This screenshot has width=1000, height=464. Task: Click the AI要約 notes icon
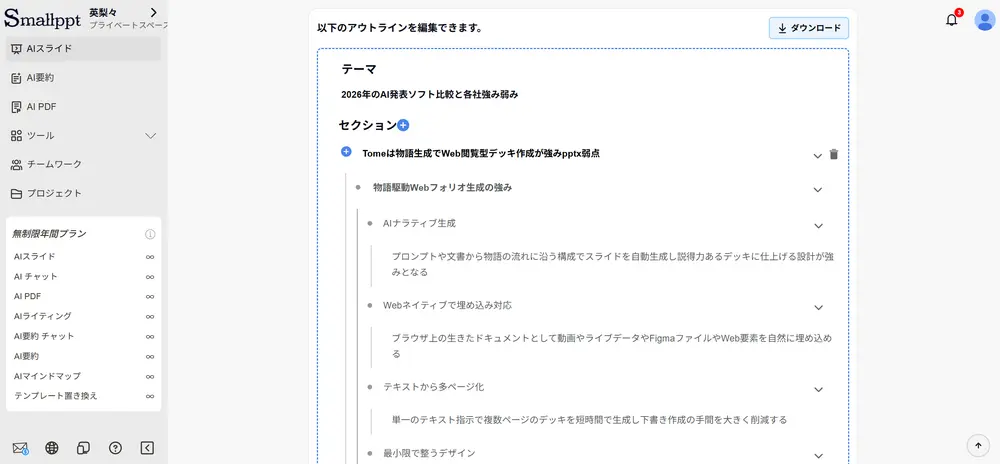tap(17, 78)
